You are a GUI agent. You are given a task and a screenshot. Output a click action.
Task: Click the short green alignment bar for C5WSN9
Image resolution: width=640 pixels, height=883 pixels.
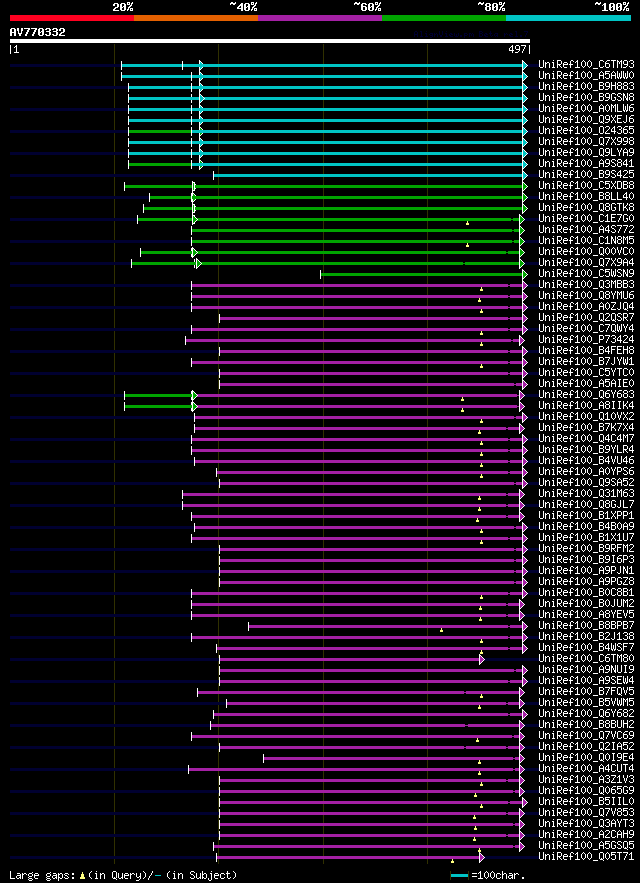pos(423,274)
